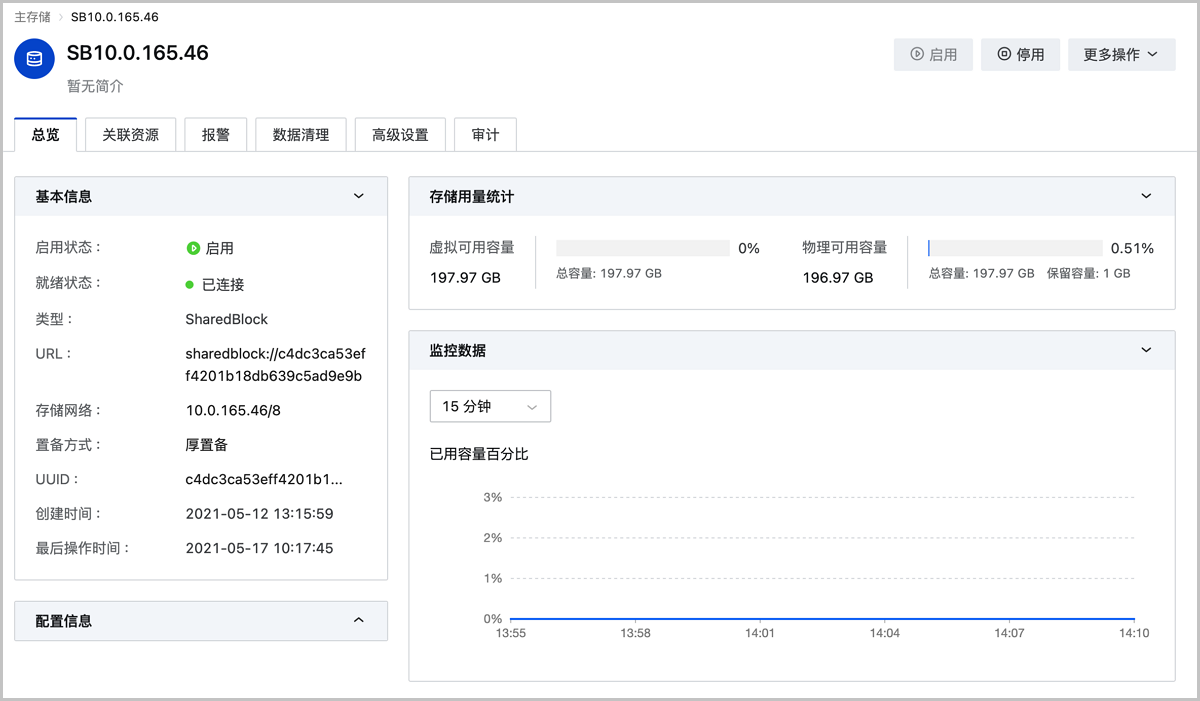Select the 高级设置 tab
The width and height of the screenshot is (1200, 701).
coord(400,135)
